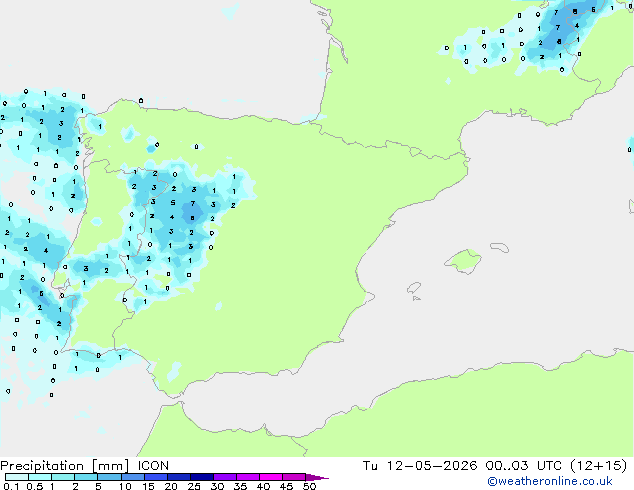Click the 0.1–0.5 mm palest cyan legend swatch
The height and width of the screenshot is (490, 634).
[17, 477]
